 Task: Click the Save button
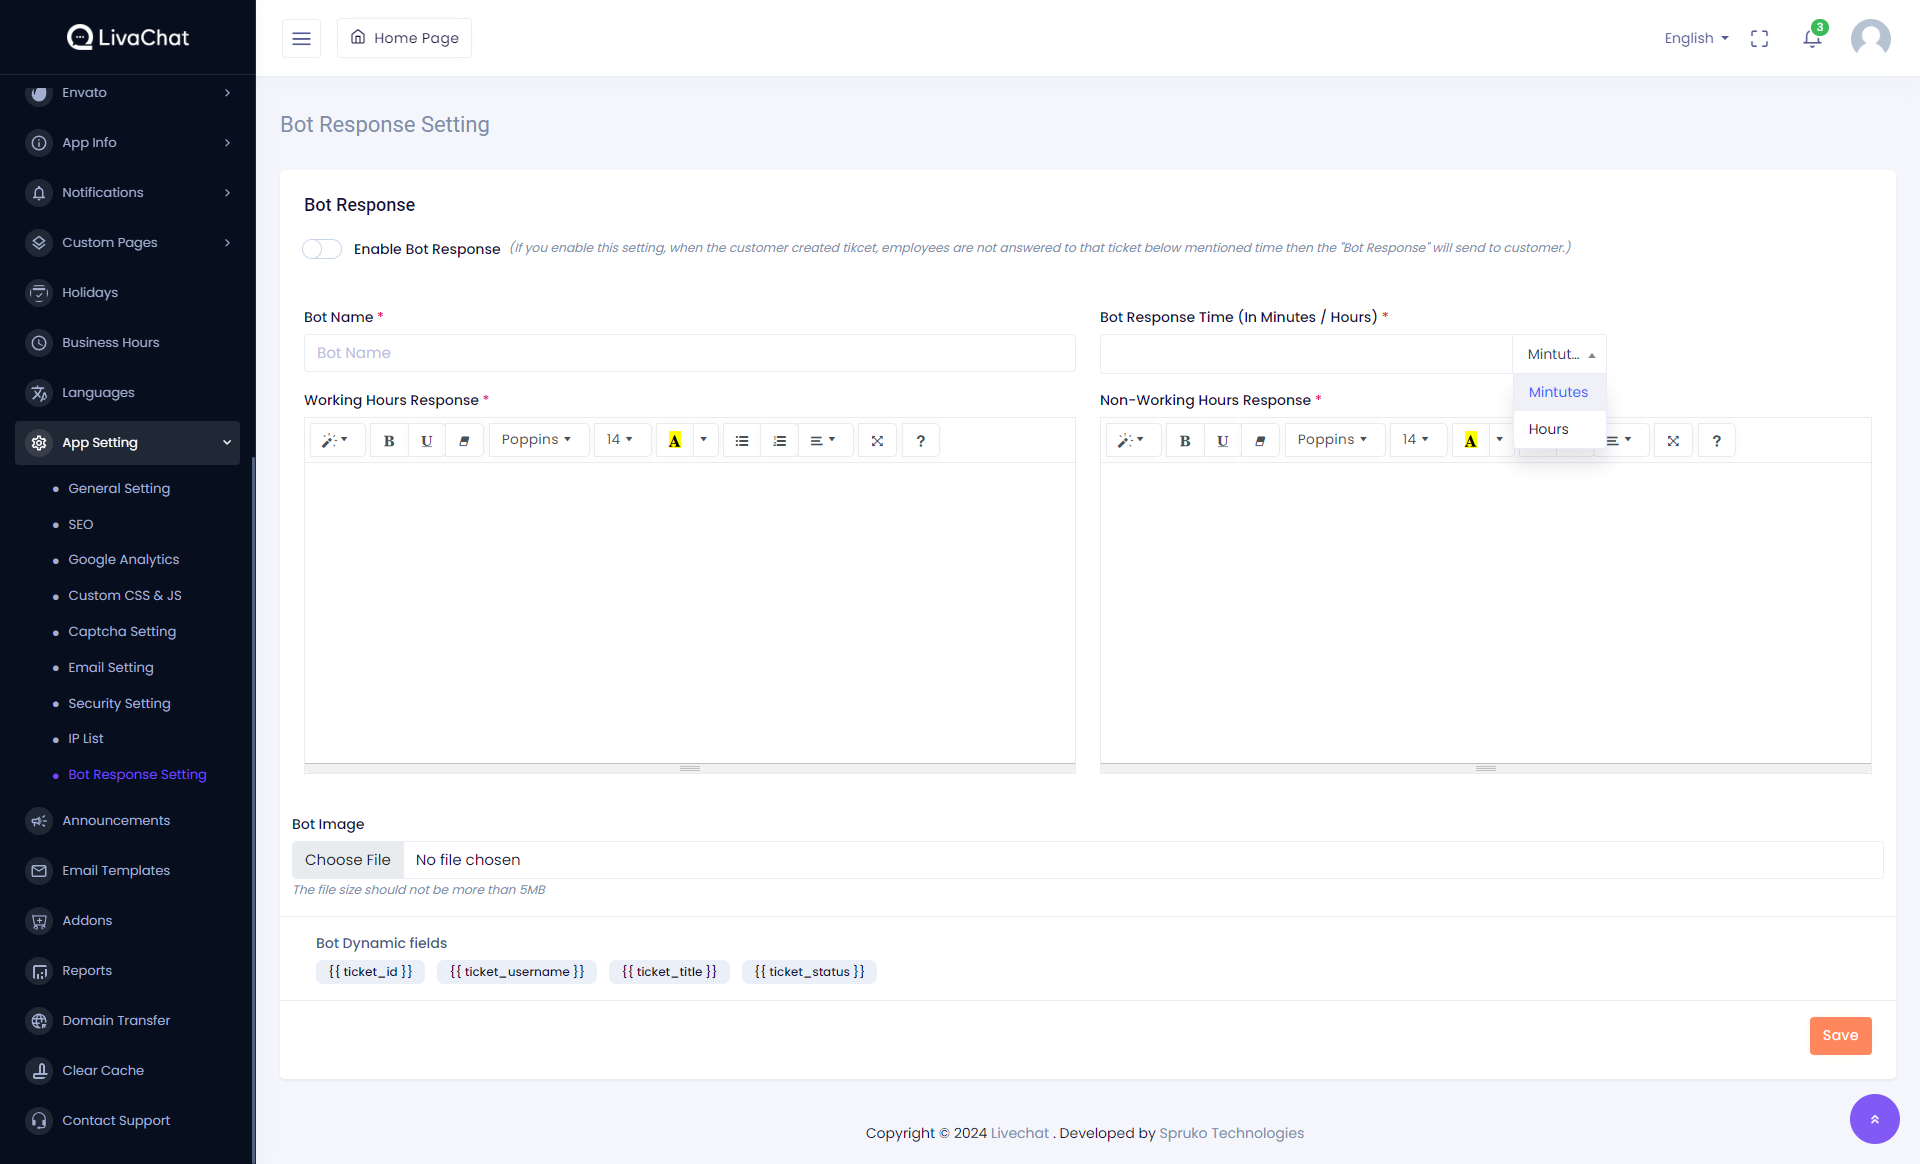pos(1839,1035)
